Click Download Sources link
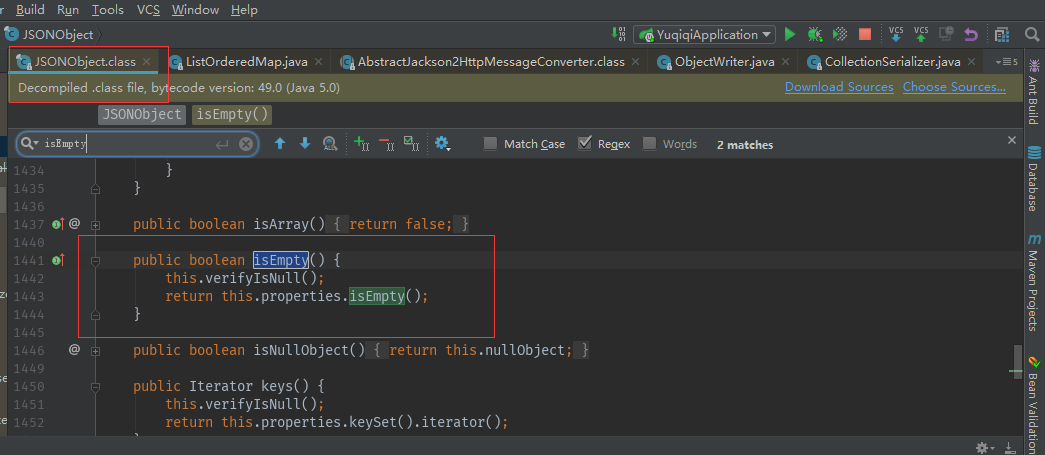Image resolution: width=1045 pixels, height=455 pixels. click(x=839, y=87)
